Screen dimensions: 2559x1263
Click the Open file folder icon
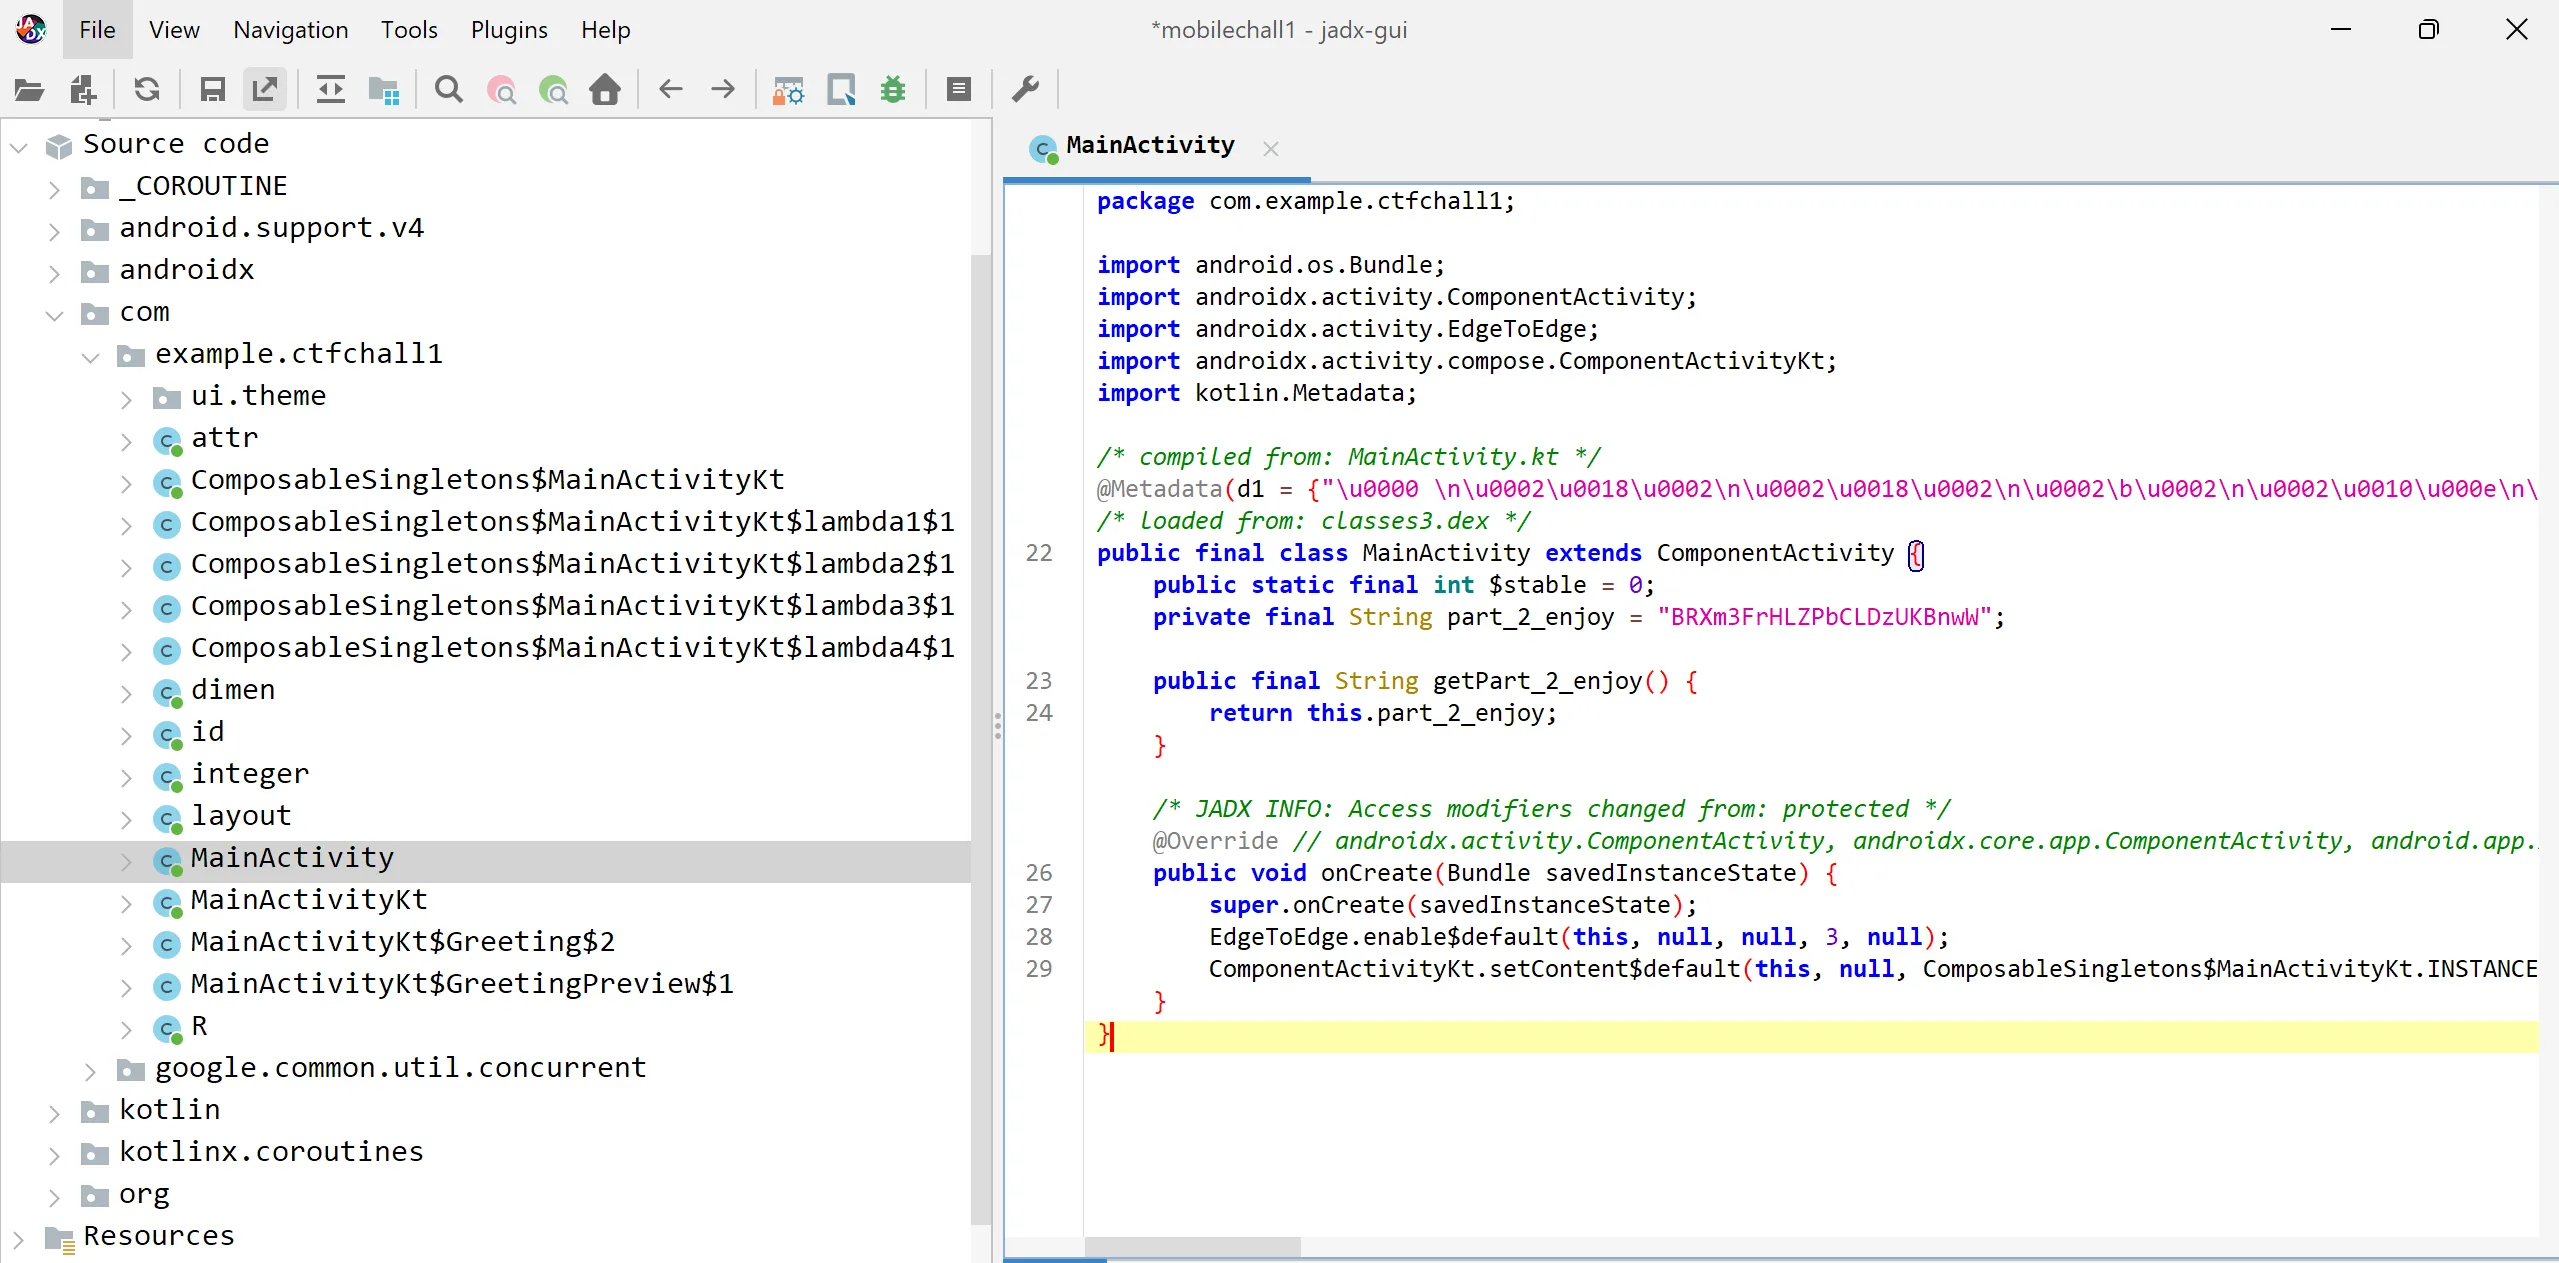29,90
